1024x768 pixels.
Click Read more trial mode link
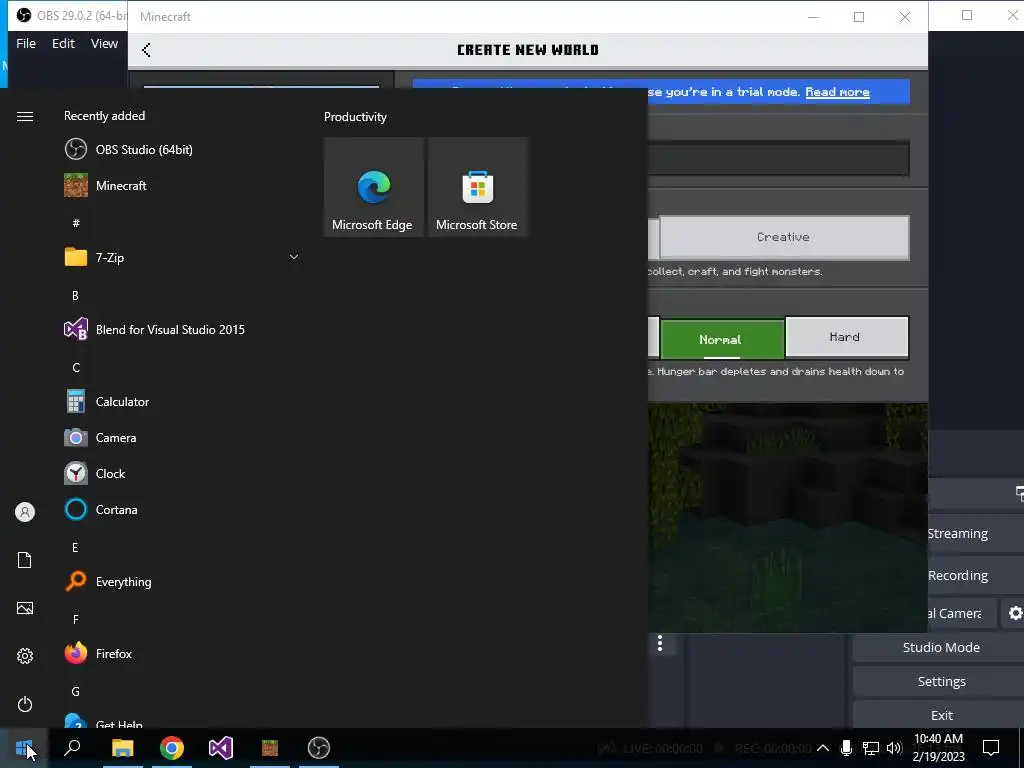[837, 92]
